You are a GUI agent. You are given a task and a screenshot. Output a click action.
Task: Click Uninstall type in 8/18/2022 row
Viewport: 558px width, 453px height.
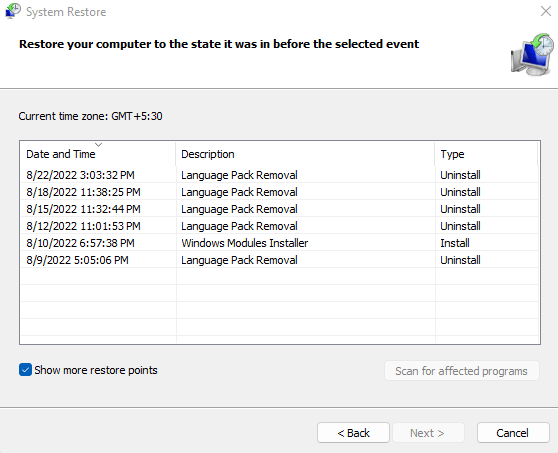click(x=460, y=192)
